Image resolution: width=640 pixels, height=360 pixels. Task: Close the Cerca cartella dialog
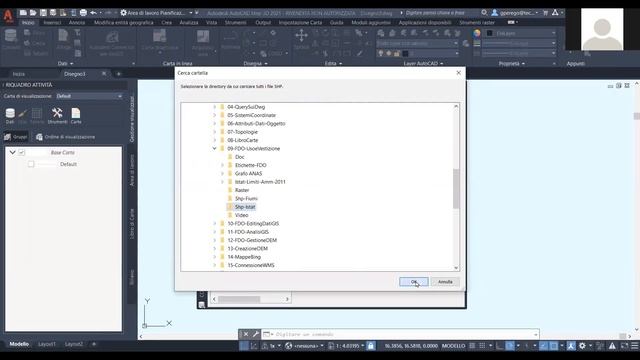(458, 73)
